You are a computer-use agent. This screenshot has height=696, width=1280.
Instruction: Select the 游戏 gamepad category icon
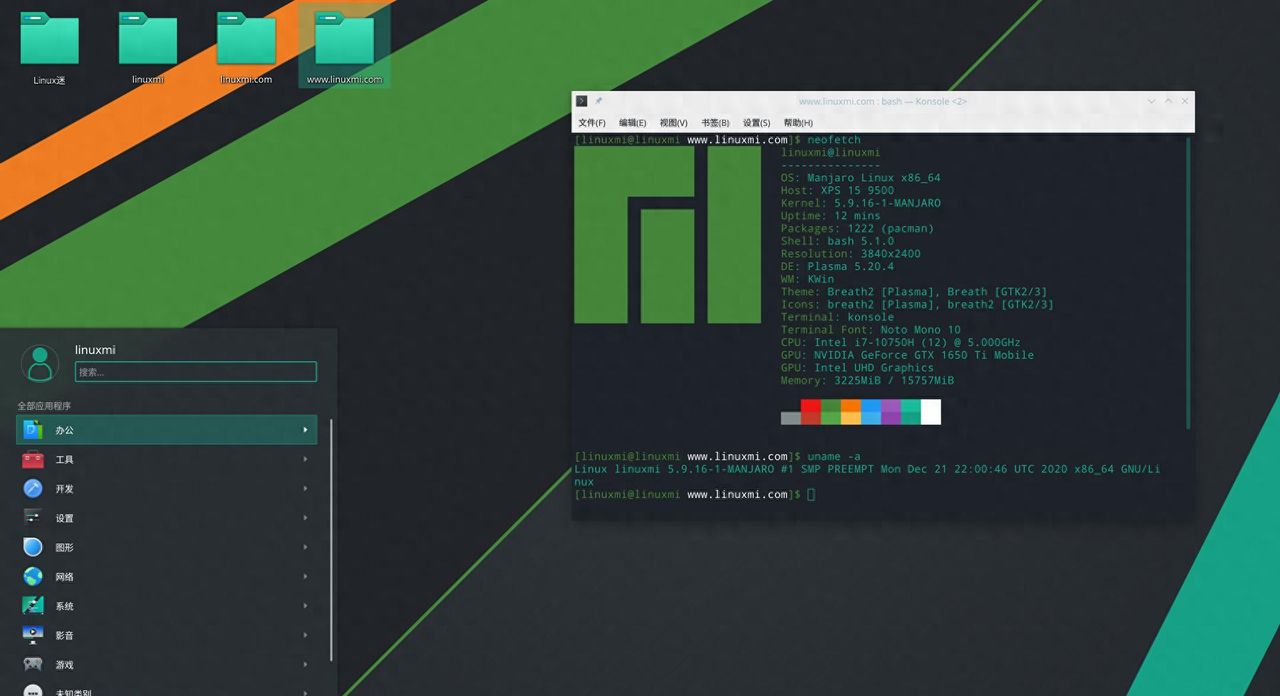tap(32, 664)
